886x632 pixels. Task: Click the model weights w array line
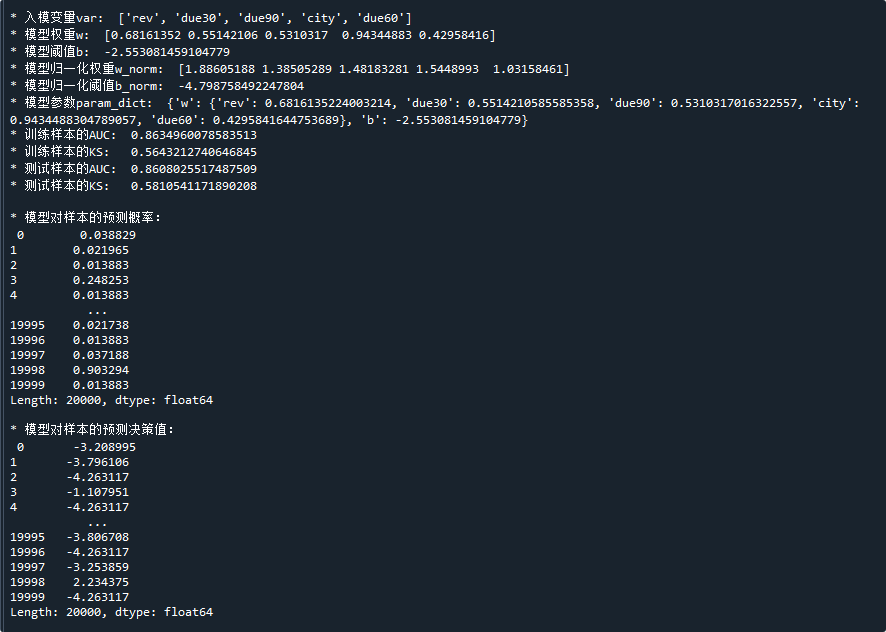point(253,35)
